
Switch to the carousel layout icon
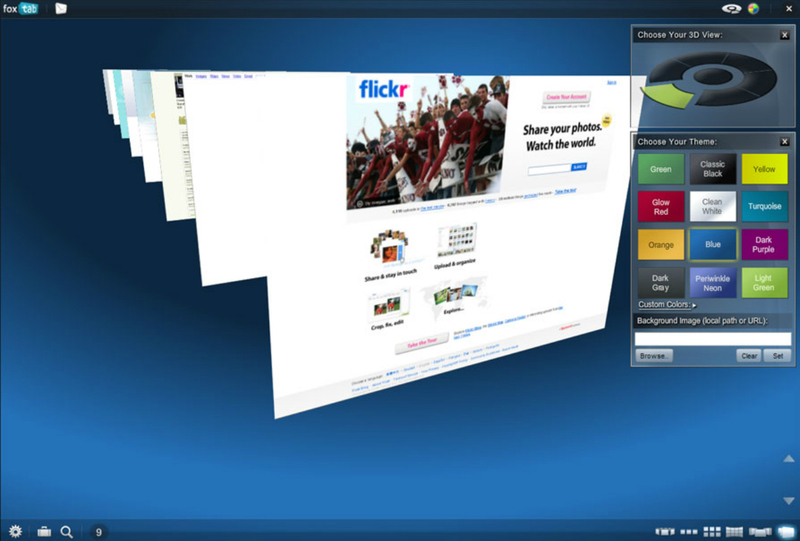pos(665,532)
